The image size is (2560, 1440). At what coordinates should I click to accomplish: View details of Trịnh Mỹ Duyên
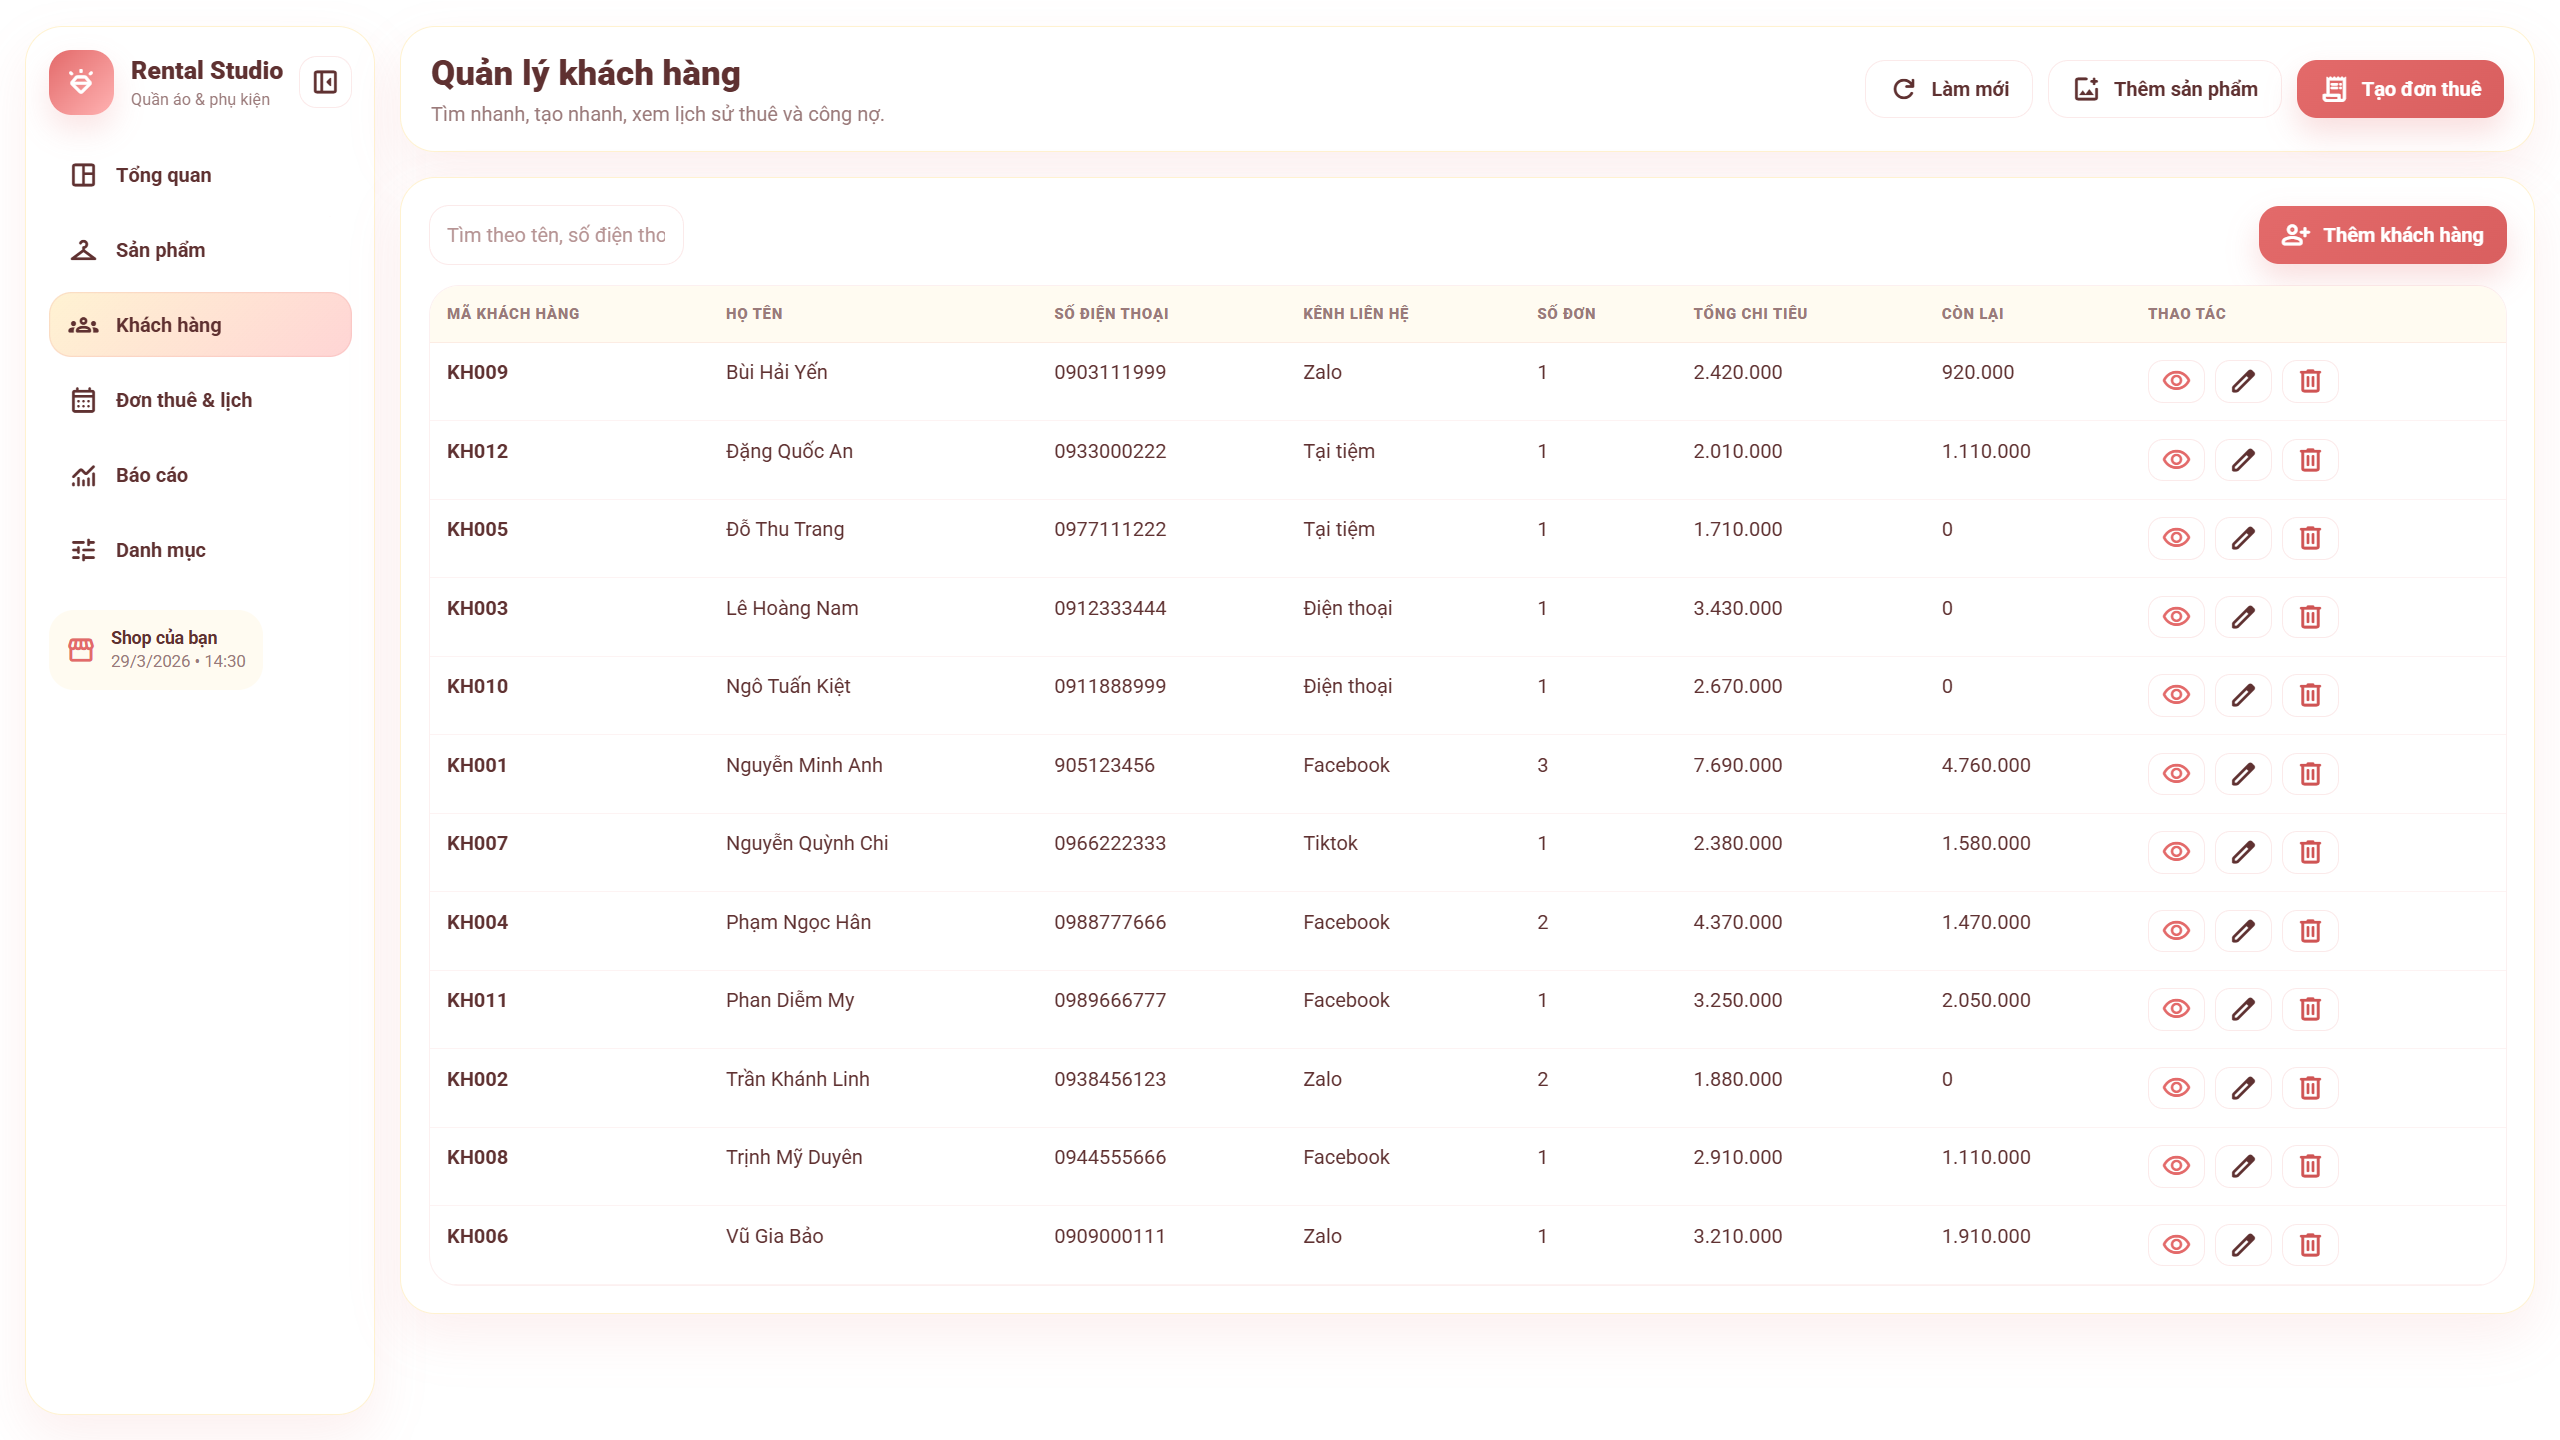tap(2176, 1166)
